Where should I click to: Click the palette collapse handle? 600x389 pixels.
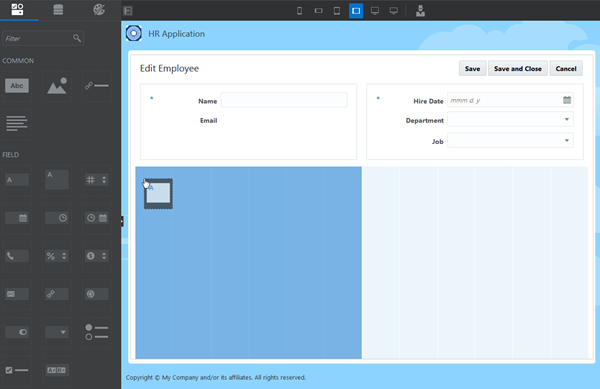(122, 221)
